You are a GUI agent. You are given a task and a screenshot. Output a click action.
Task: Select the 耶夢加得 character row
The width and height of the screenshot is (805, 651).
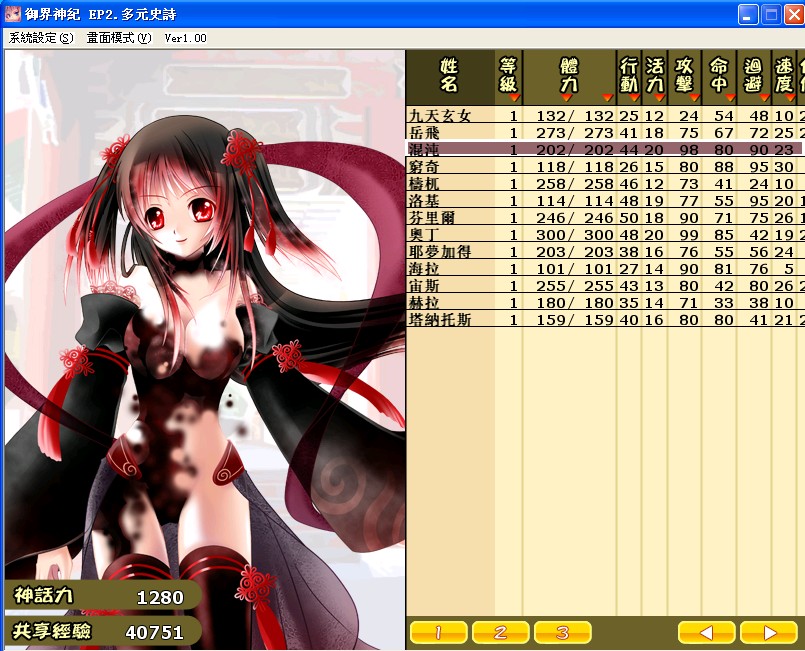click(x=605, y=252)
